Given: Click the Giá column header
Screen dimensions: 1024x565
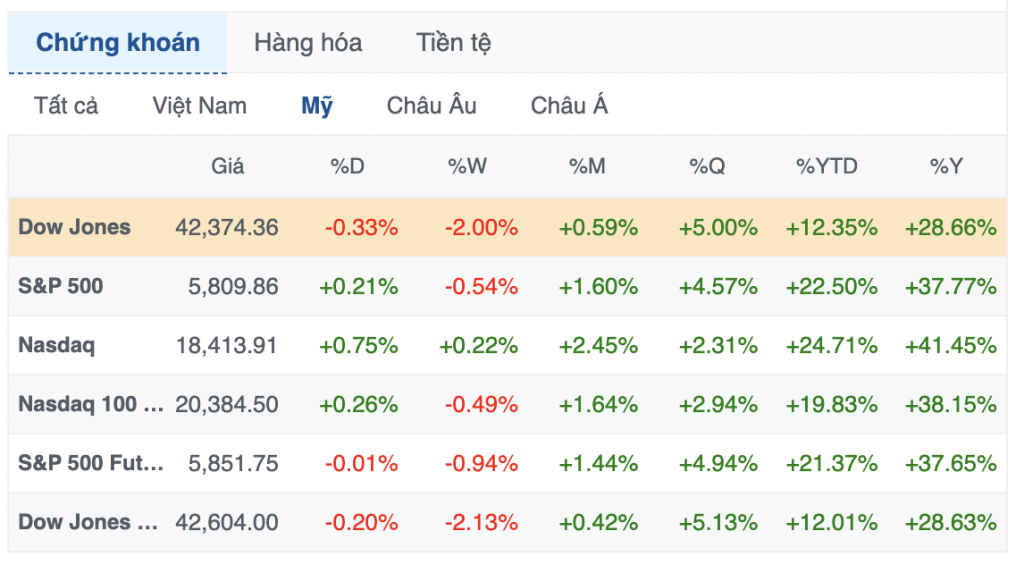Looking at the screenshot, I should coord(228,167).
